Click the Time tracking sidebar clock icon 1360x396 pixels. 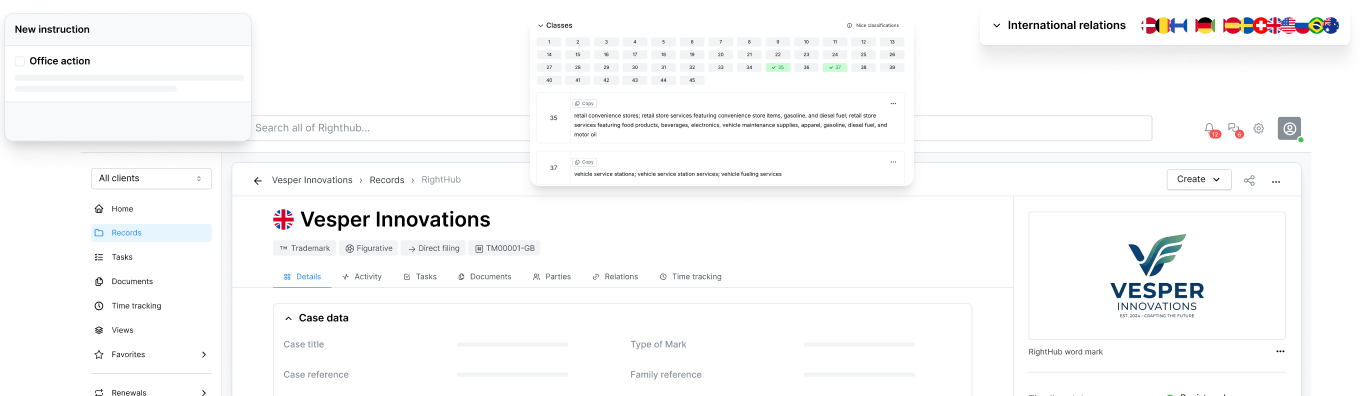coord(99,306)
